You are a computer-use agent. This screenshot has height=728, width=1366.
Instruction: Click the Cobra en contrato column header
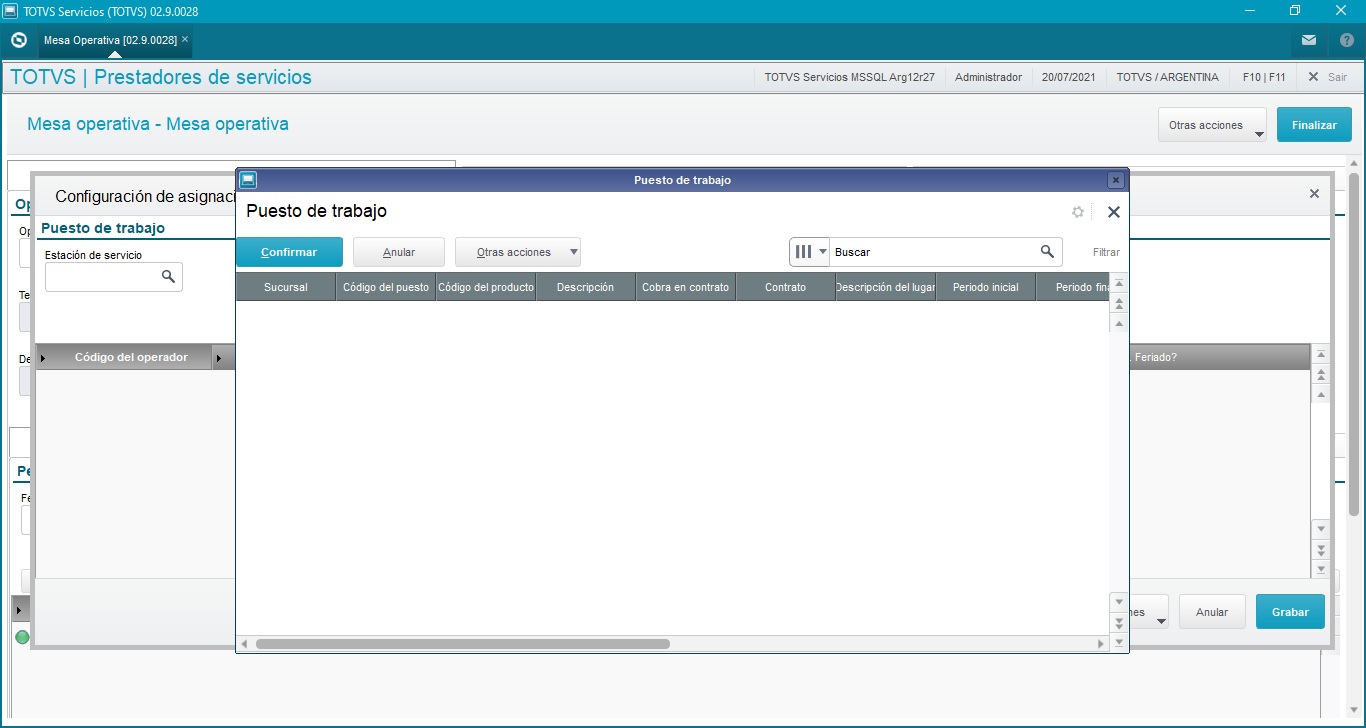(686, 287)
